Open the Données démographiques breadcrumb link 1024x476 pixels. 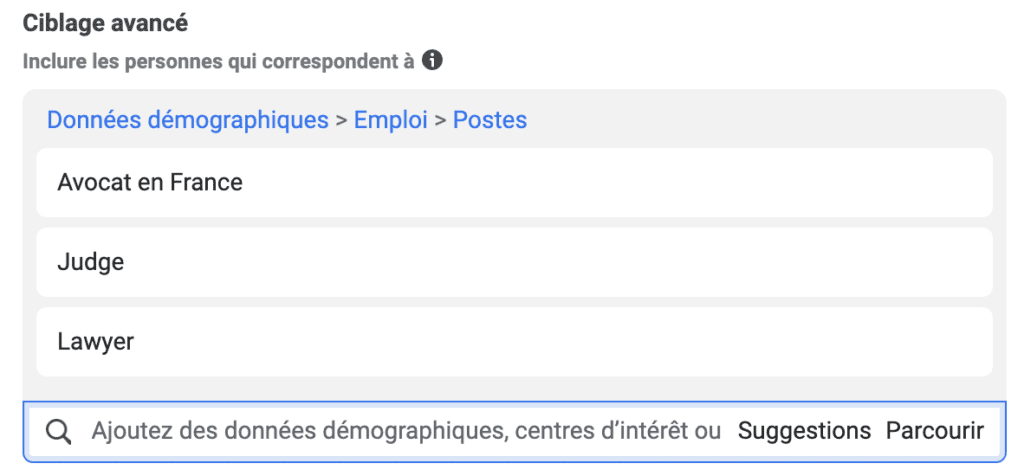[188, 121]
